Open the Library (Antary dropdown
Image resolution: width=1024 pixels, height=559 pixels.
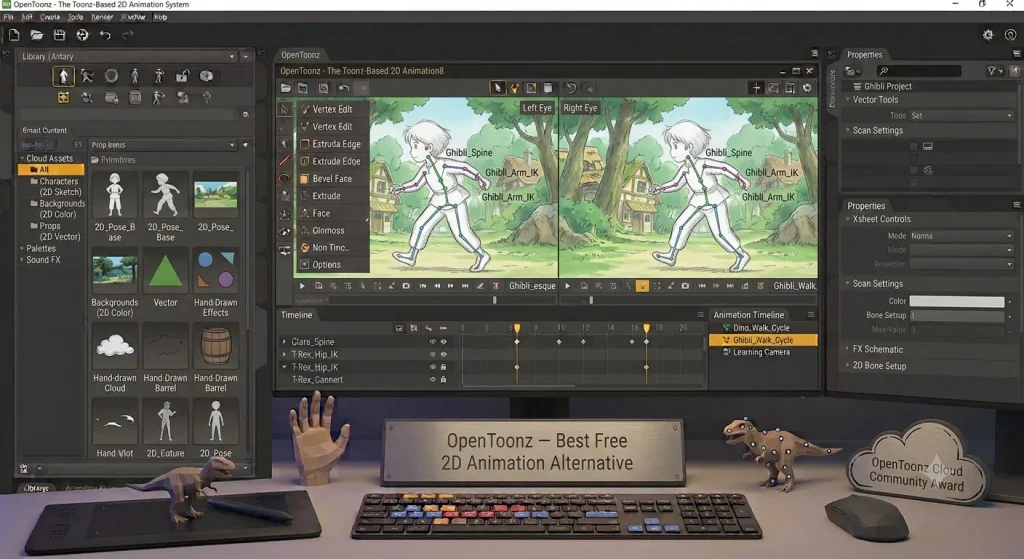pos(127,57)
